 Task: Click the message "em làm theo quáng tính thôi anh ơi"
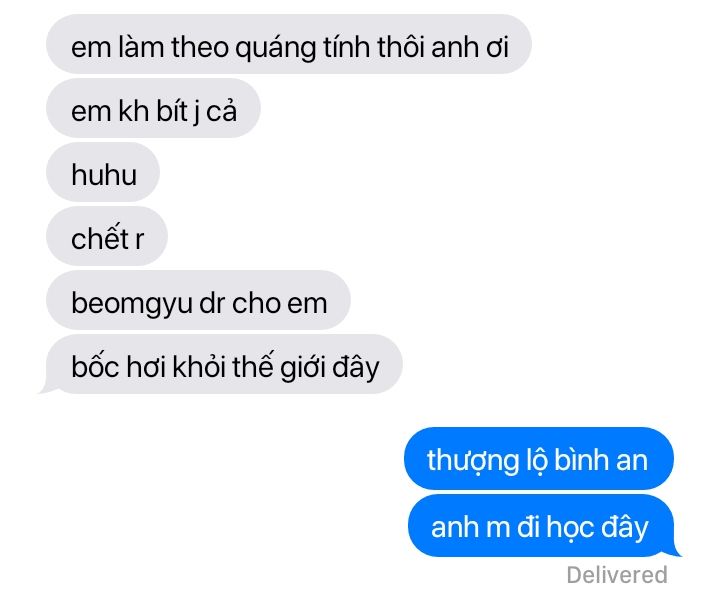tap(289, 44)
